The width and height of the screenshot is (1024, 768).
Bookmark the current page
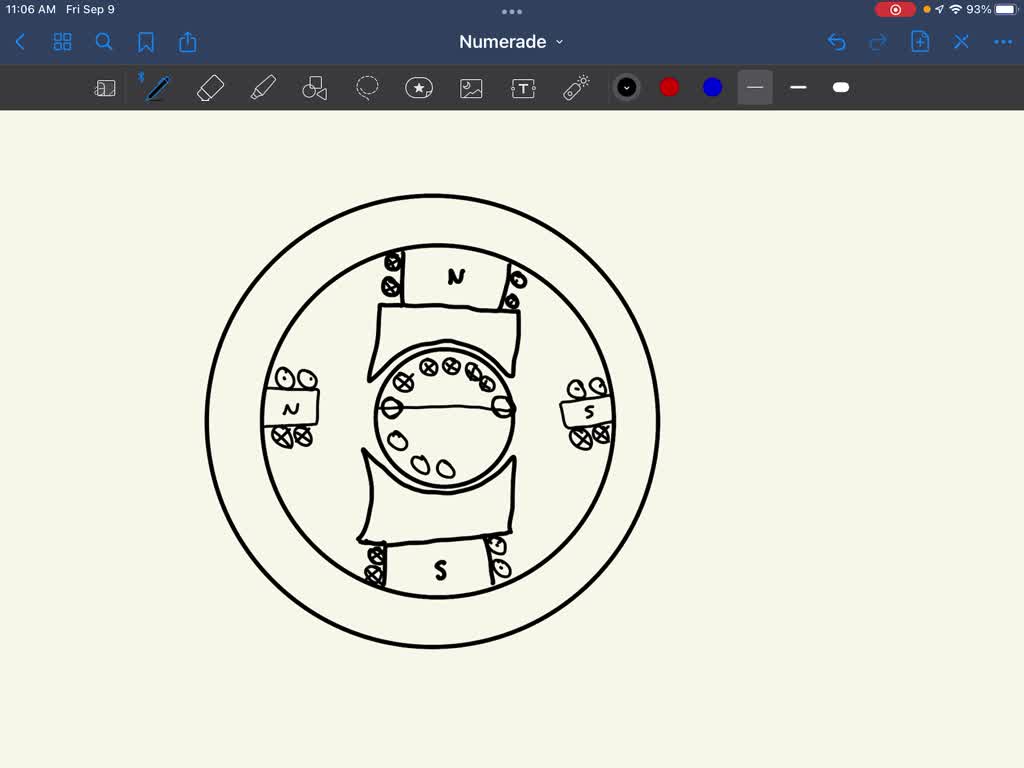click(x=146, y=42)
